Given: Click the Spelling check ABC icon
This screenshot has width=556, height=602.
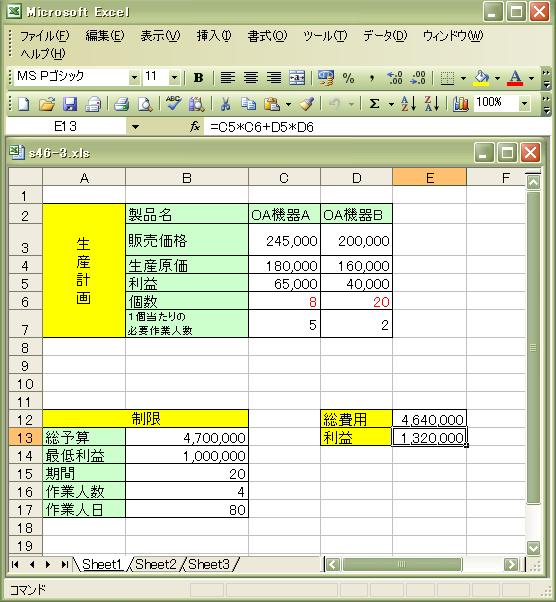Looking at the screenshot, I should (174, 104).
